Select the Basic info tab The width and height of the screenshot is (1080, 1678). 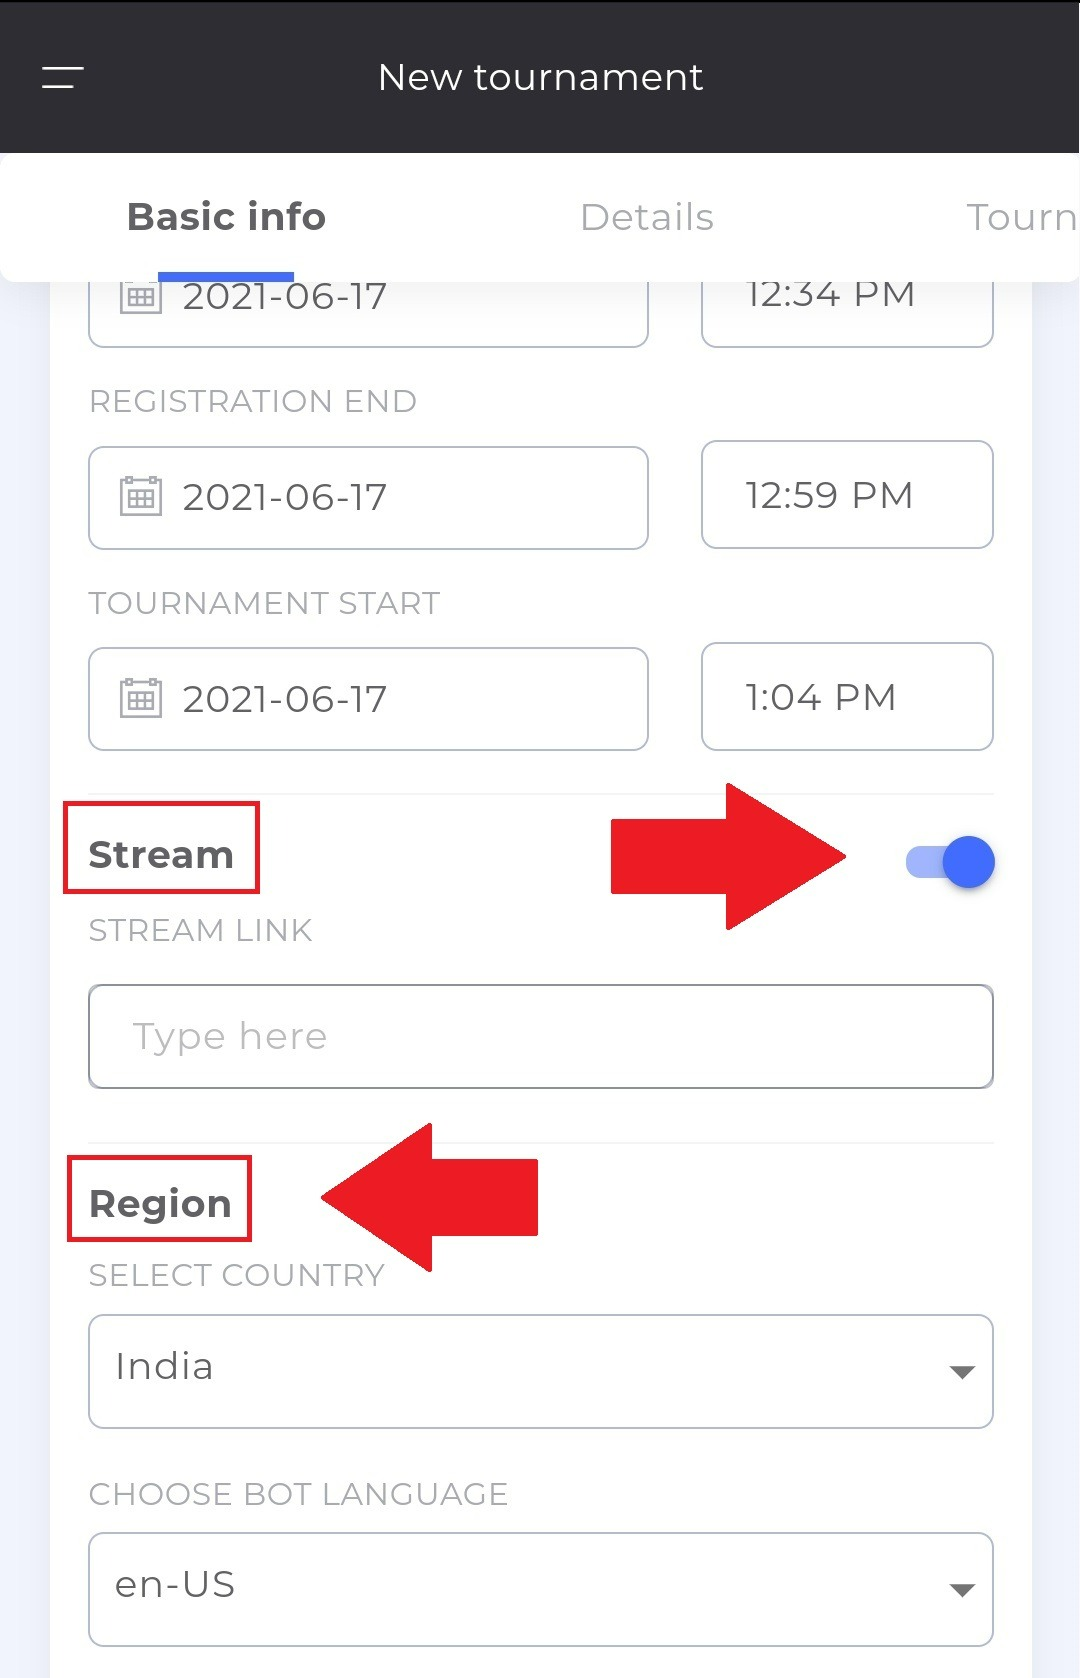(226, 217)
